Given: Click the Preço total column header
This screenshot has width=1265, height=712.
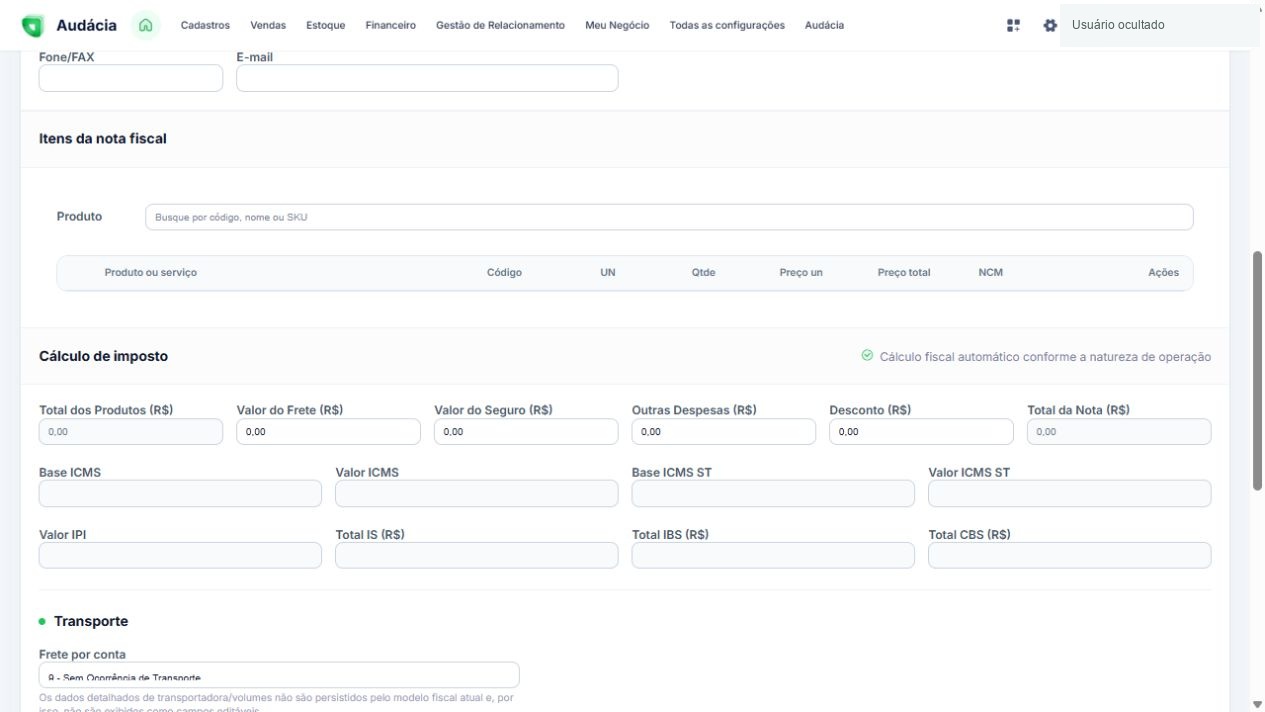Looking at the screenshot, I should [904, 273].
